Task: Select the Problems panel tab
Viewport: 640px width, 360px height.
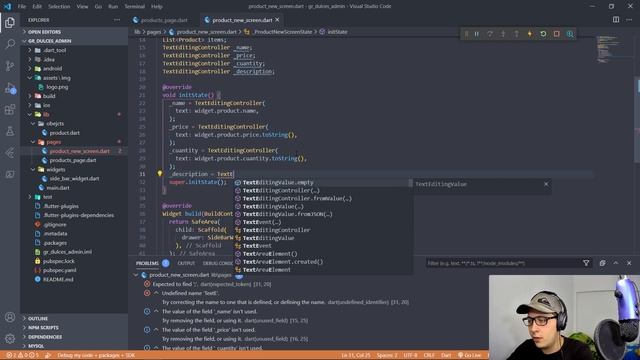Action: [147, 263]
